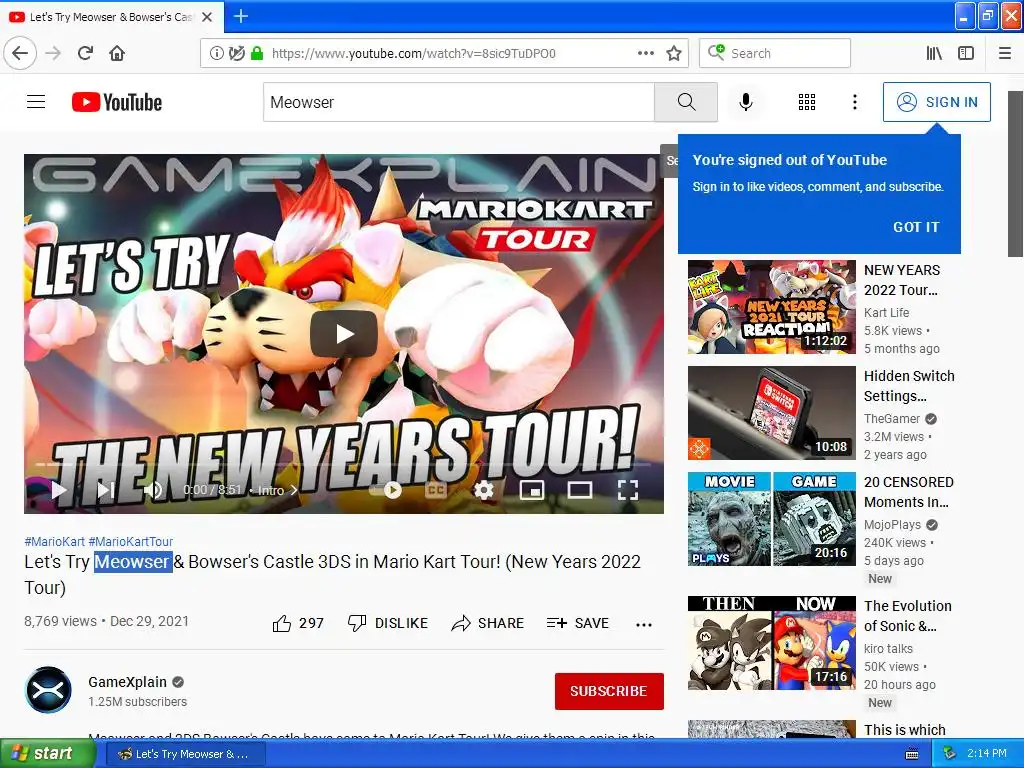The image size is (1024, 768).
Task: Enter full screen mode
Action: point(628,490)
